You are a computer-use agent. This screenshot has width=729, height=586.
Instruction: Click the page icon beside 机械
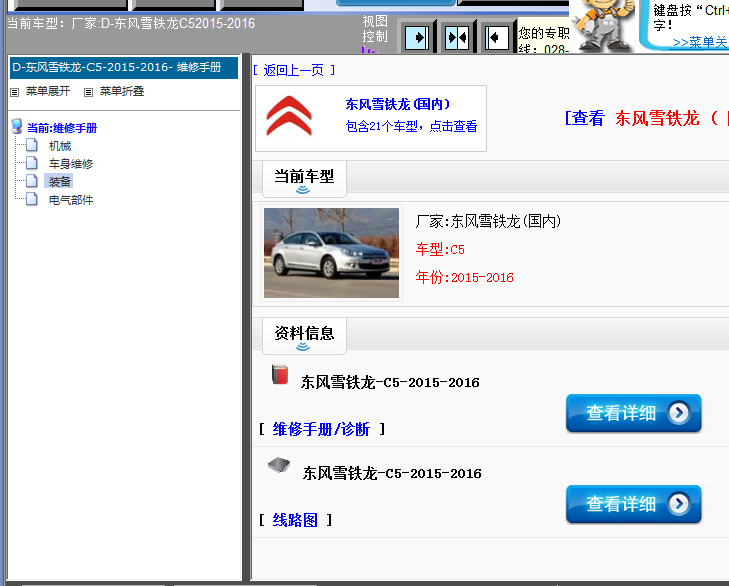[x=32, y=145]
